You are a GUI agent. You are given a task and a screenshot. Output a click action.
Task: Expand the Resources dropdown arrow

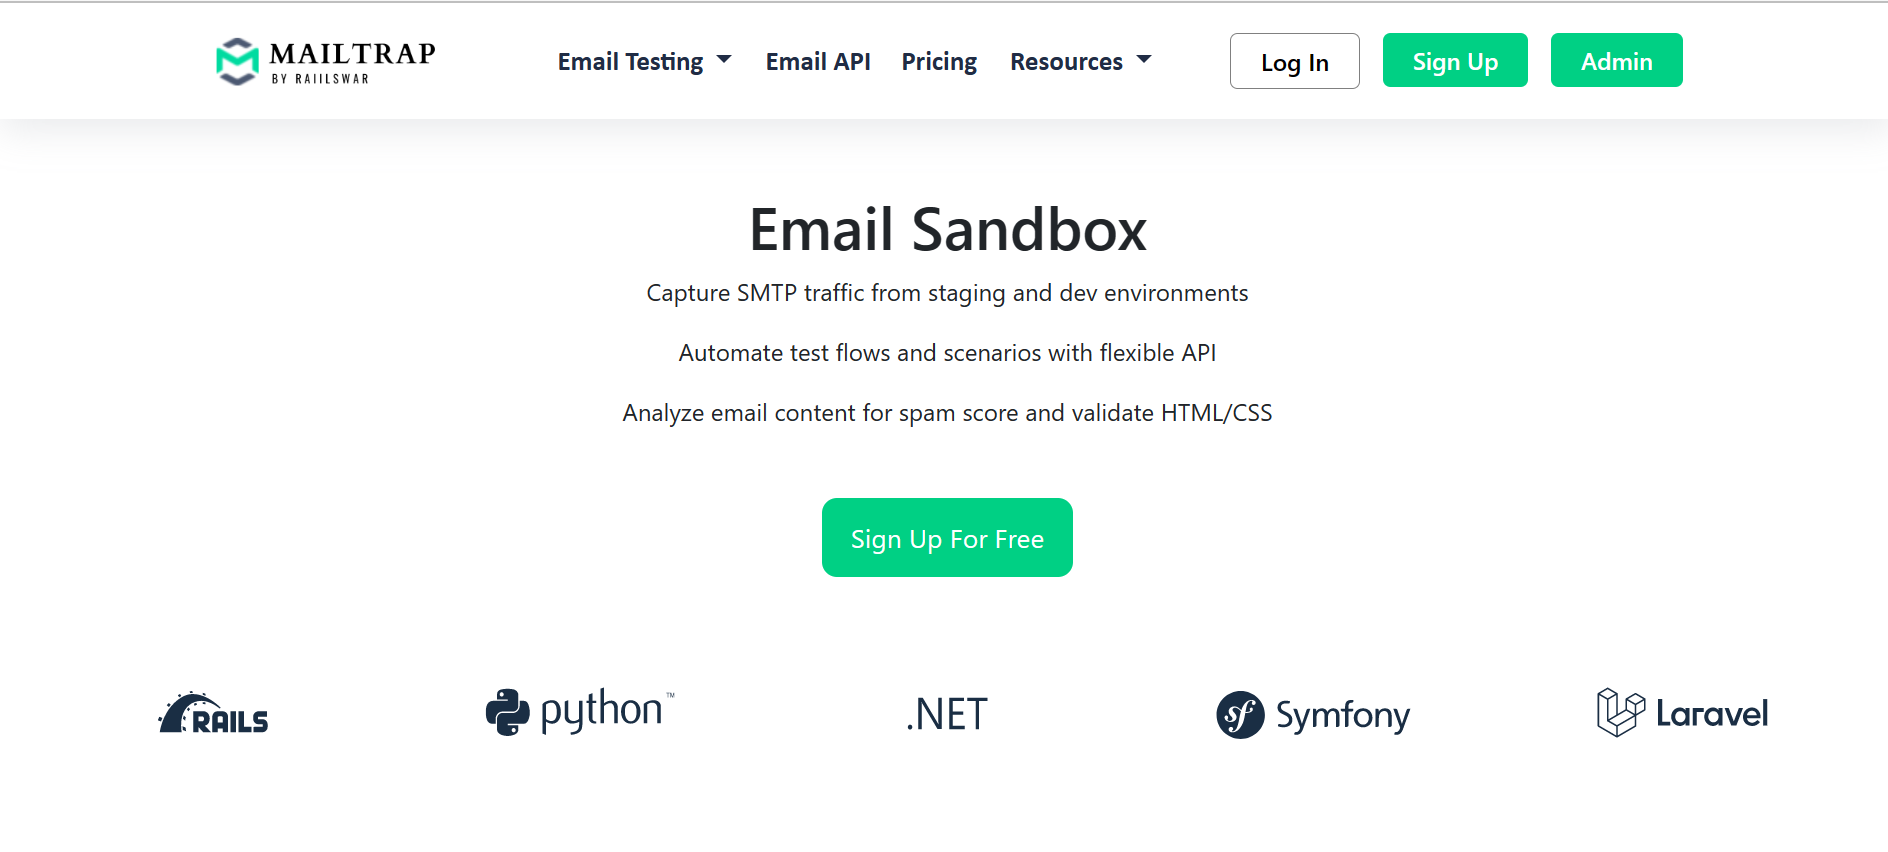[x=1144, y=60]
